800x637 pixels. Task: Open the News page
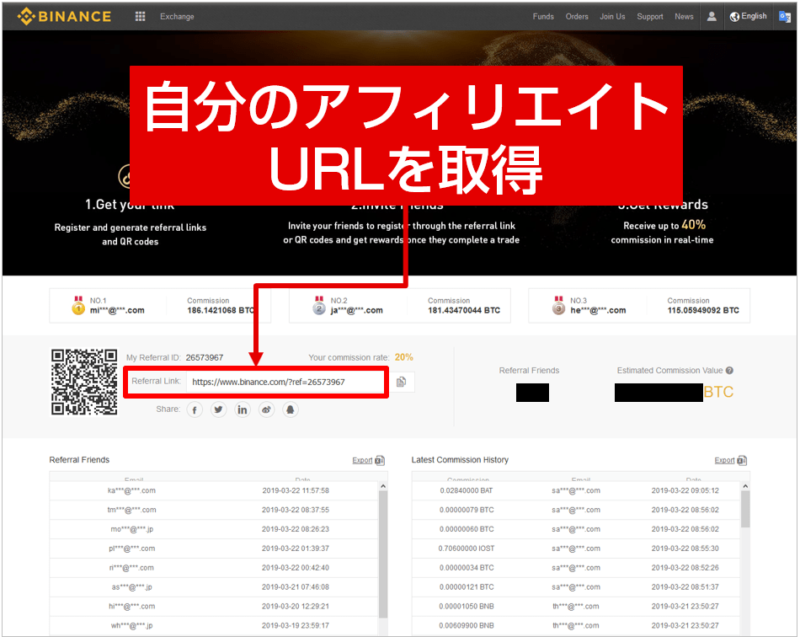[684, 16]
